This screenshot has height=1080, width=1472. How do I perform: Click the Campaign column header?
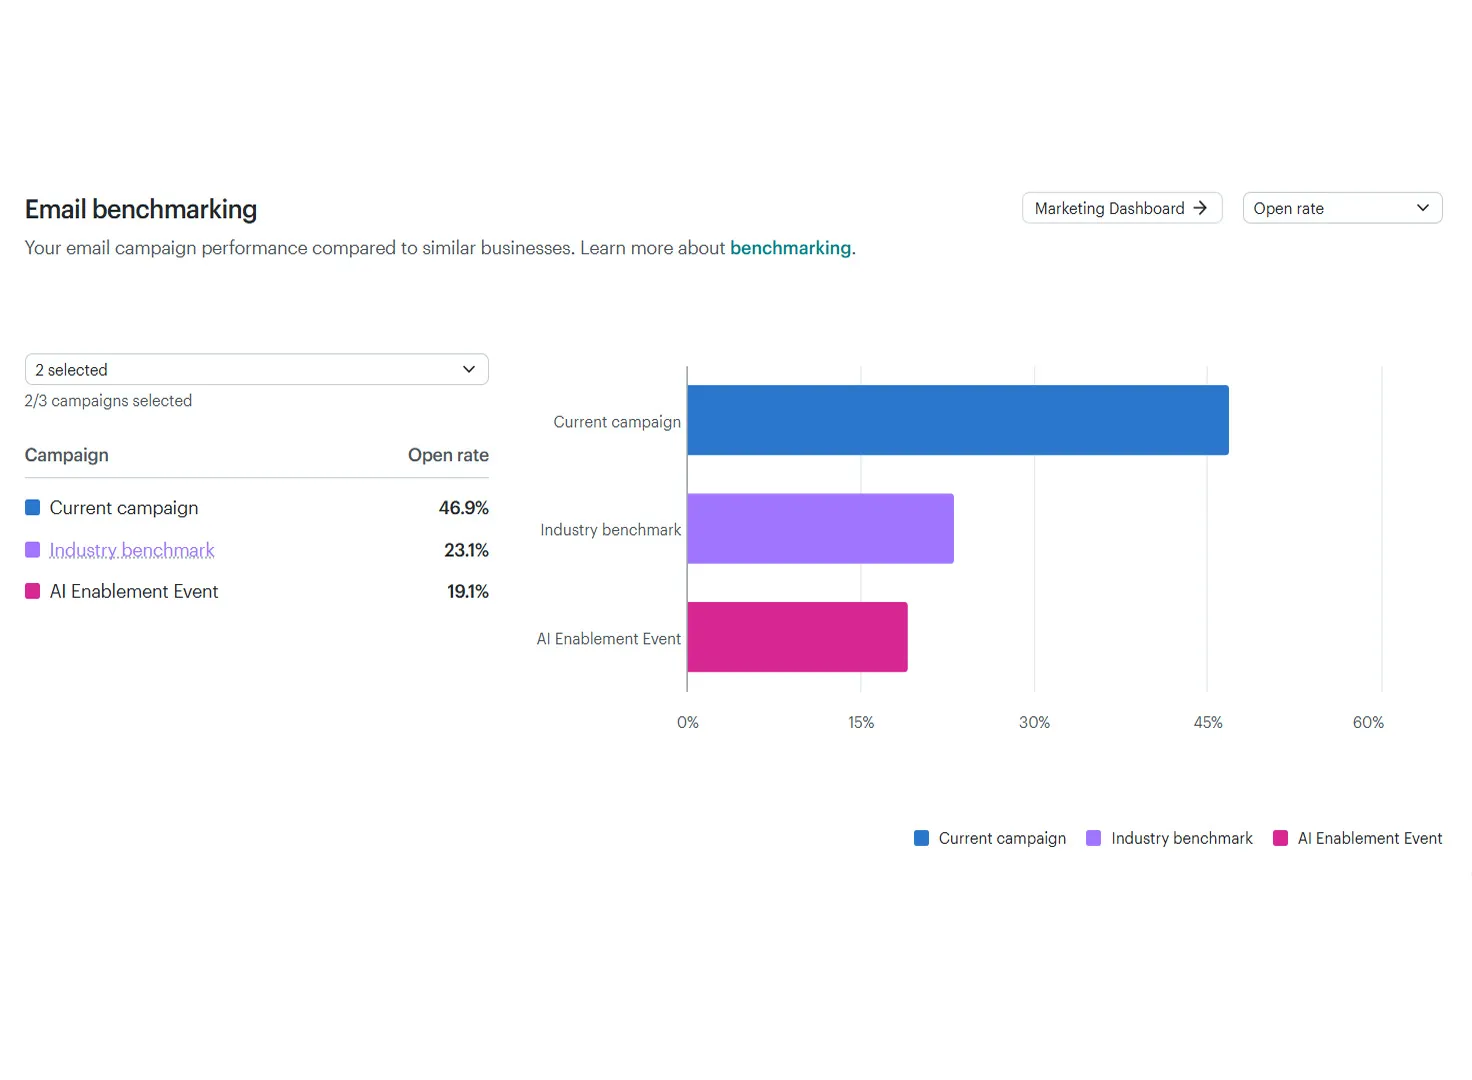[x=67, y=455]
